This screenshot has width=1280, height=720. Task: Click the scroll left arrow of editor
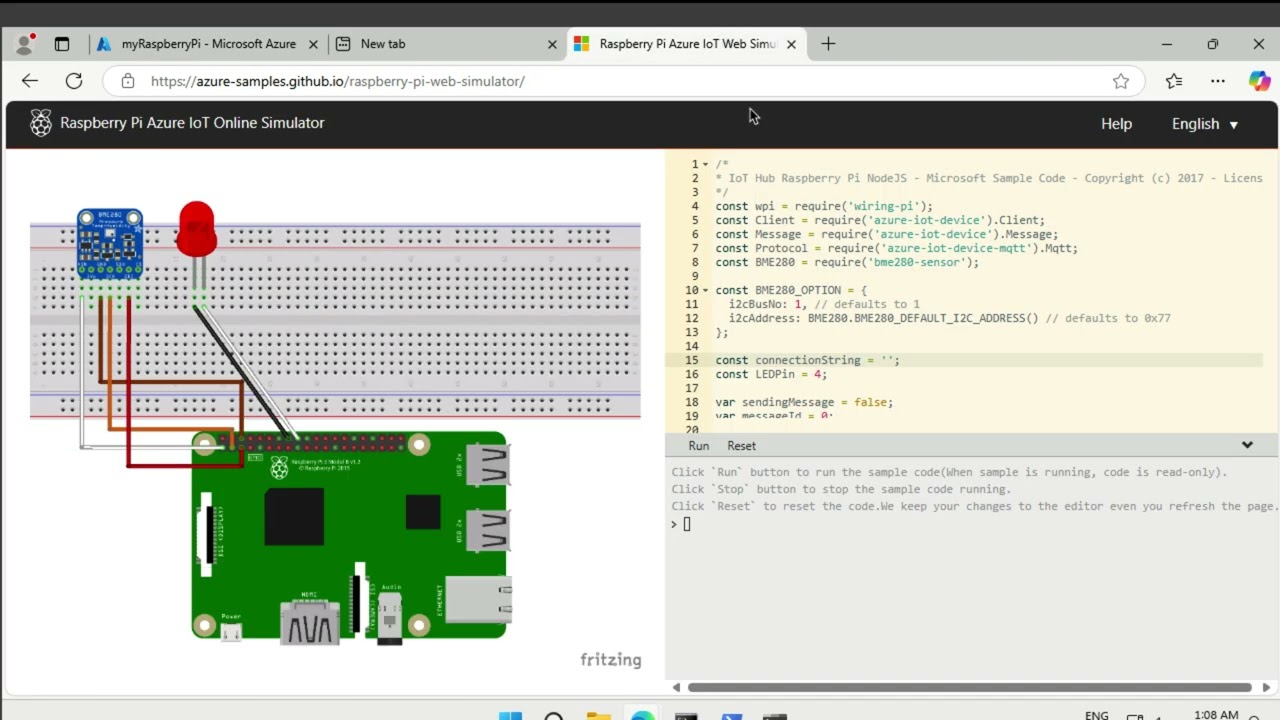click(676, 687)
